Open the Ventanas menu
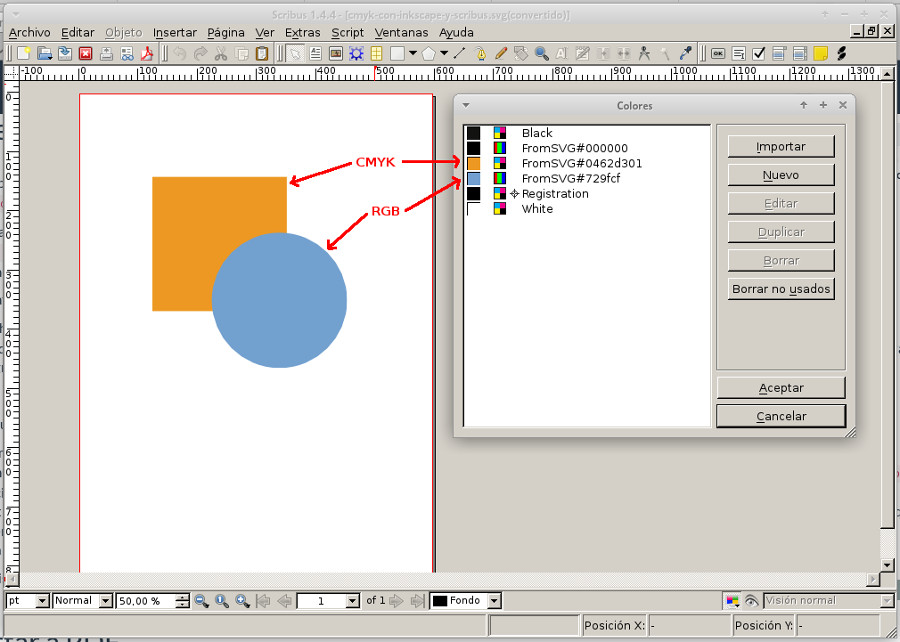The image size is (900, 642). (401, 33)
